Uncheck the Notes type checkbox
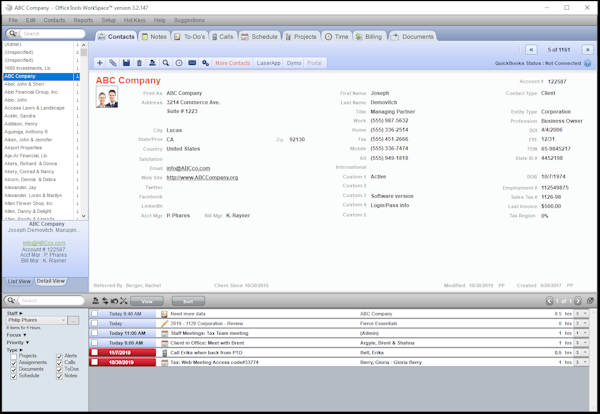Image resolution: width=600 pixels, height=414 pixels. pyautogui.click(x=59, y=376)
